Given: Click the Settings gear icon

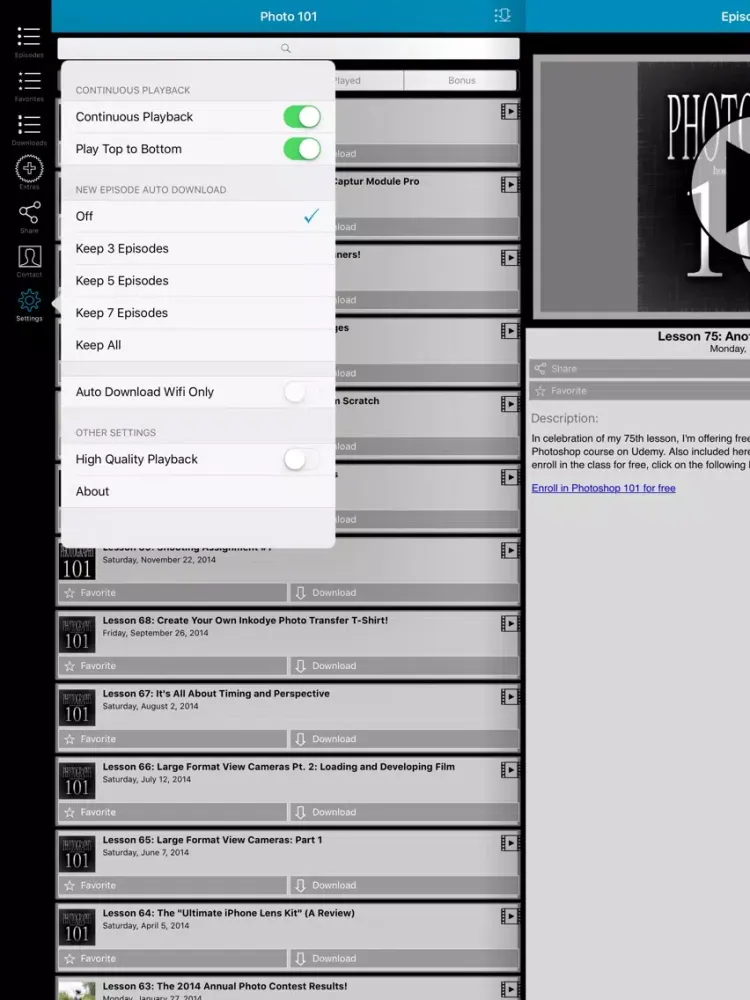Looking at the screenshot, I should [29, 303].
